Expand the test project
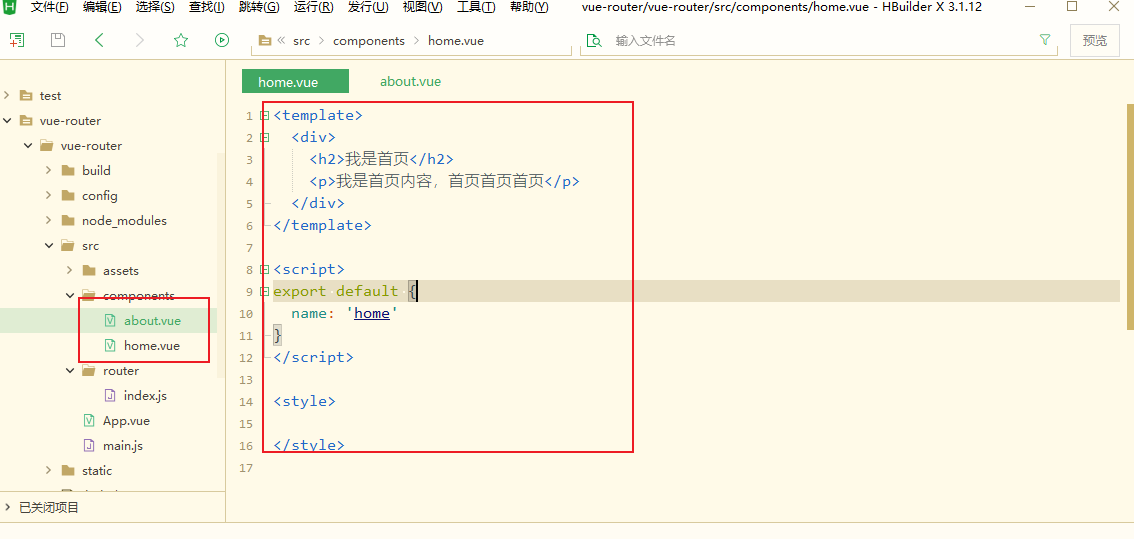The image size is (1134, 539). 7,96
